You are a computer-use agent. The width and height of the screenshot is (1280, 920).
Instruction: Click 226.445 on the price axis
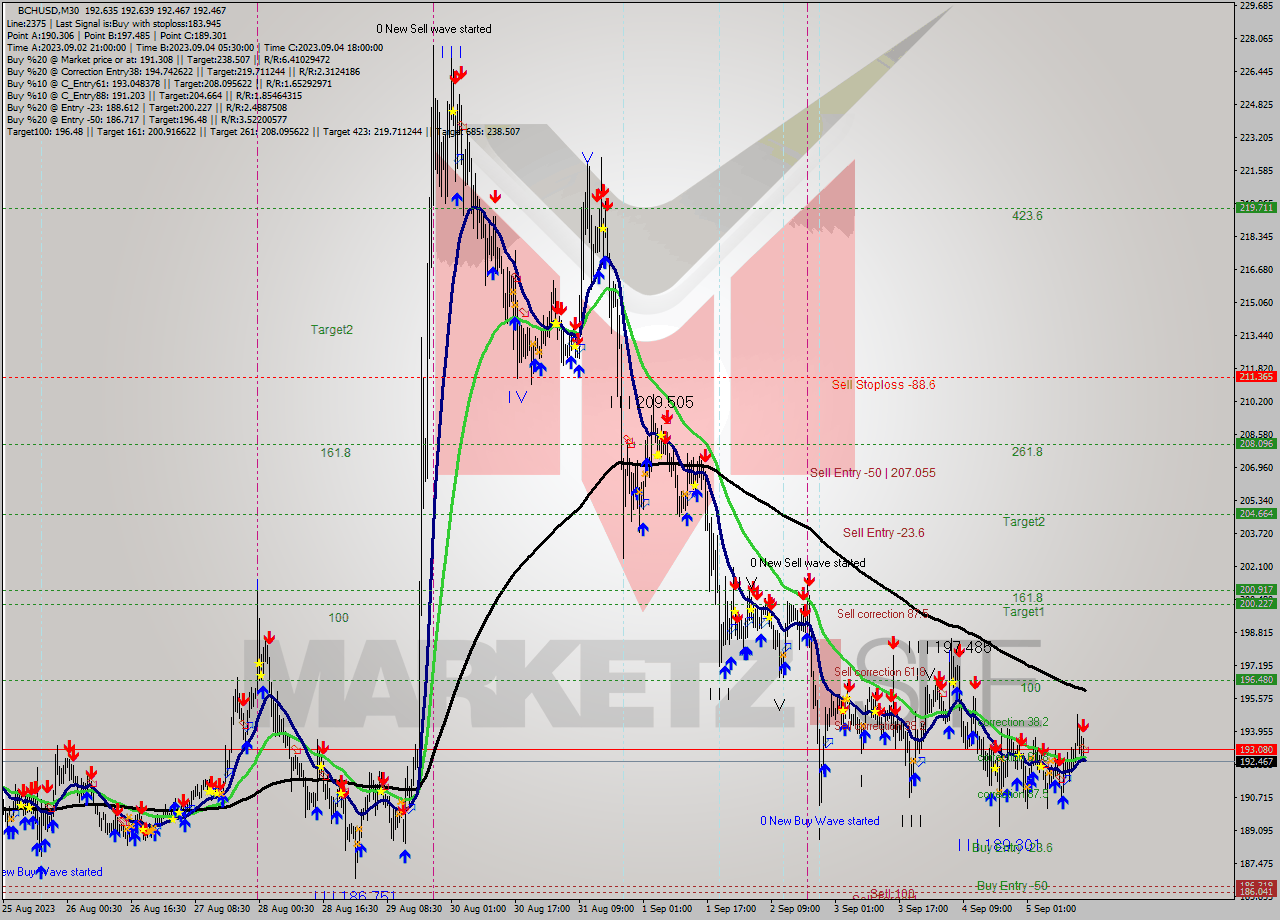(1256, 72)
